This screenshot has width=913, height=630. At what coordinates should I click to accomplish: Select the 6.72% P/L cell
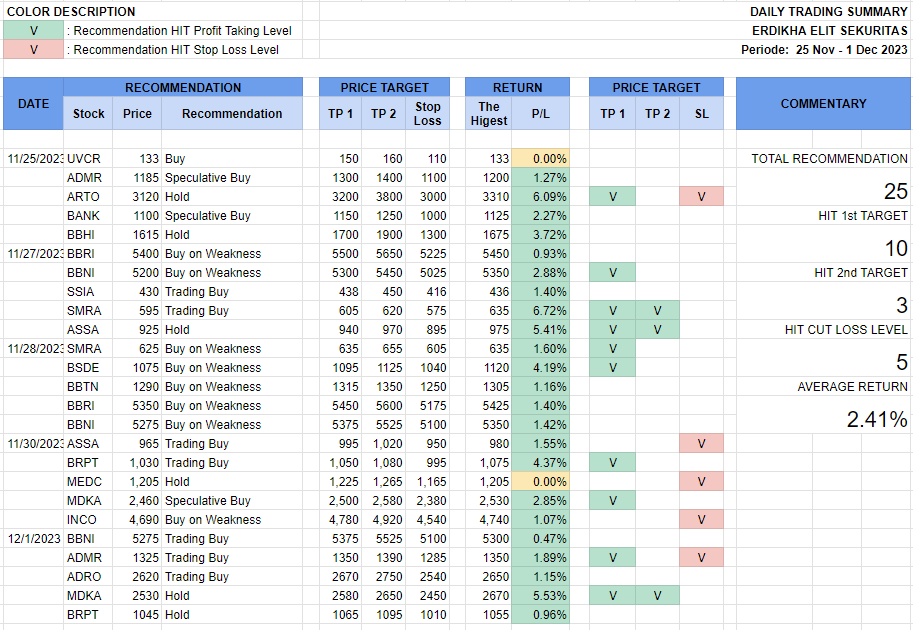(x=540, y=311)
